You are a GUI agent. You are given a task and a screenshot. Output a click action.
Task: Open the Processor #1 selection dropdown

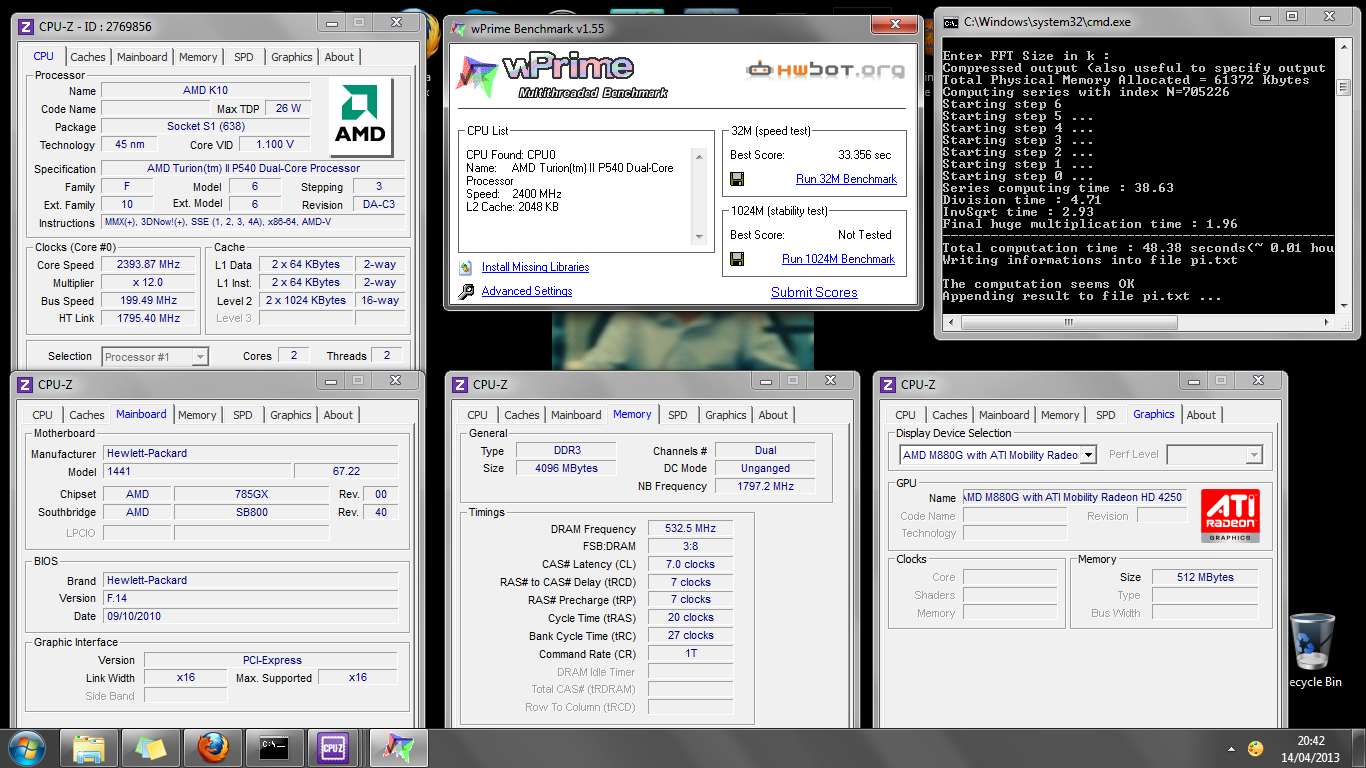point(154,356)
